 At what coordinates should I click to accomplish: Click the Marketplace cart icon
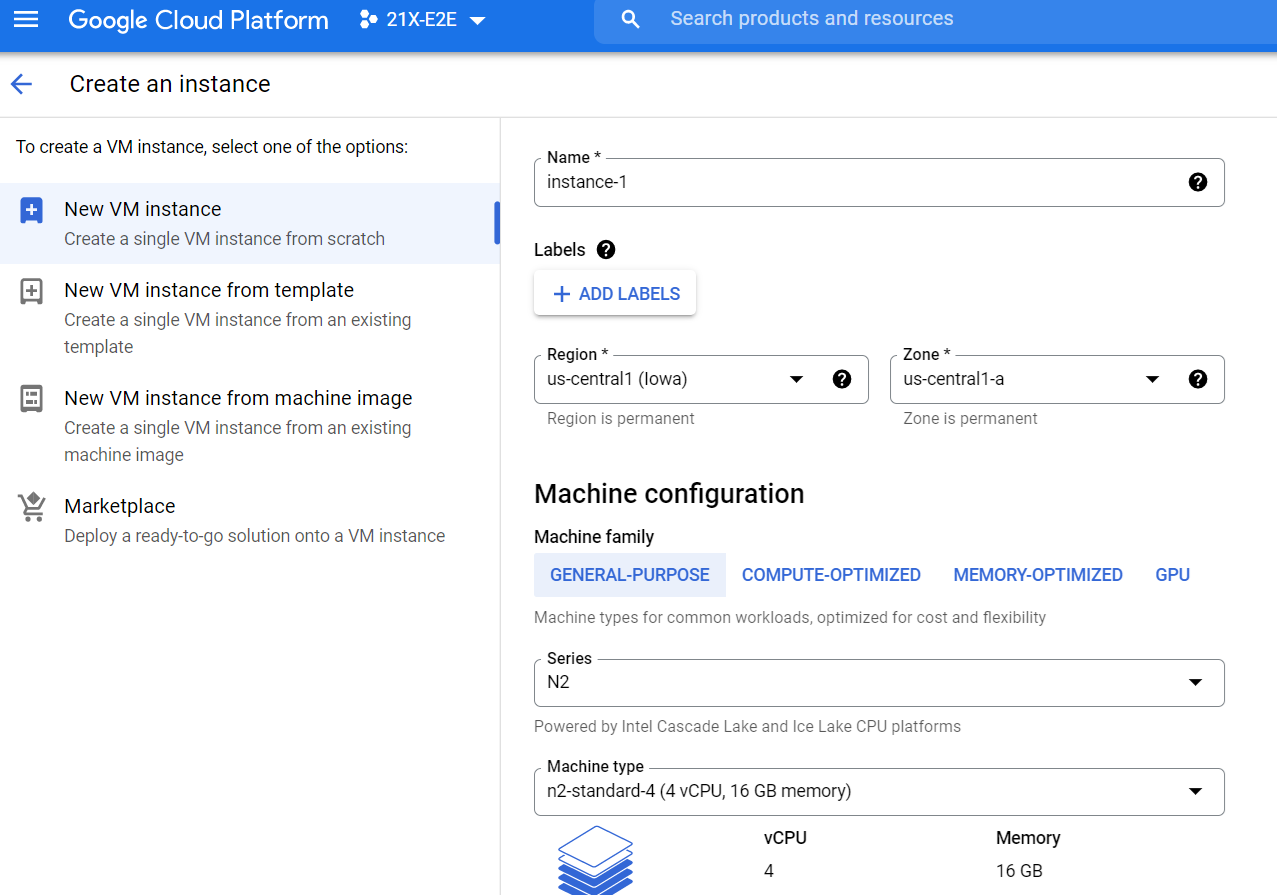point(32,507)
